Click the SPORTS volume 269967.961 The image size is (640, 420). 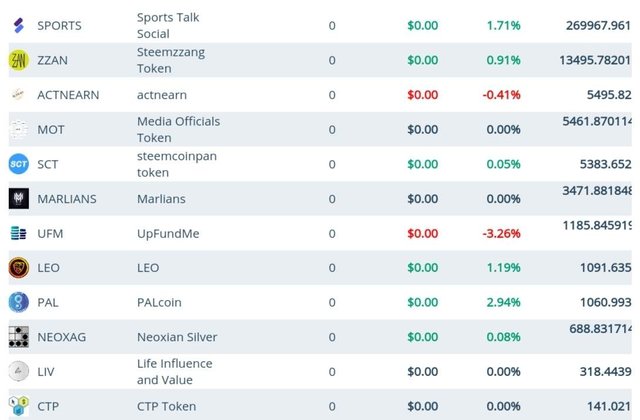598,26
